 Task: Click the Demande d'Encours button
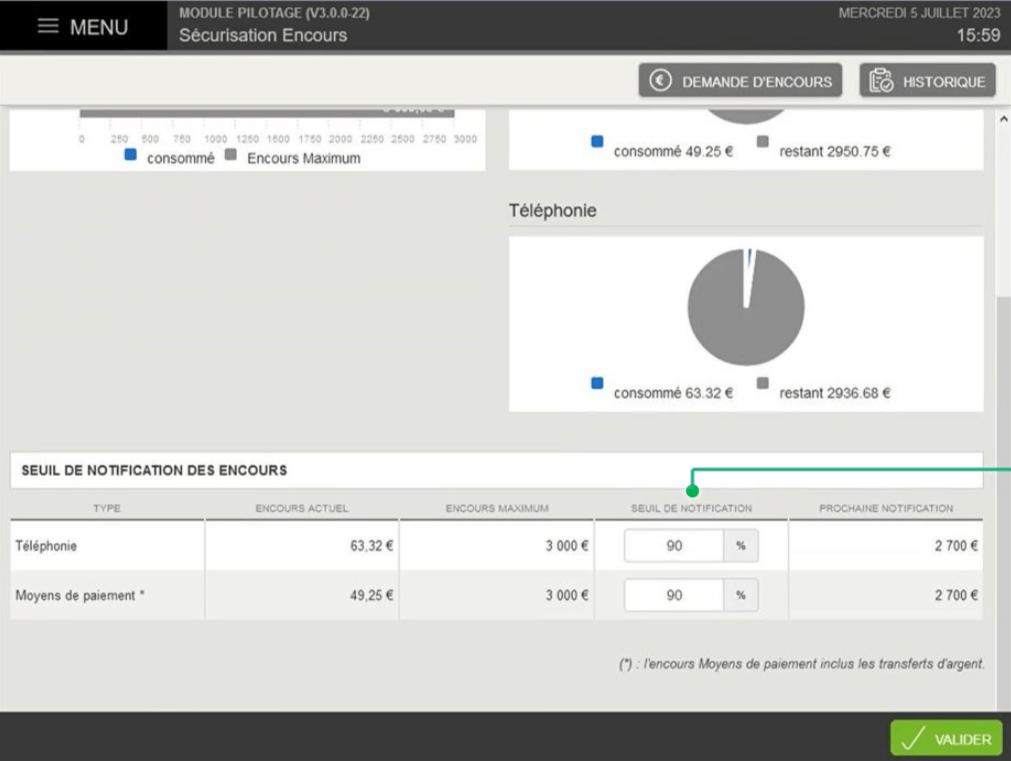pyautogui.click(x=740, y=81)
